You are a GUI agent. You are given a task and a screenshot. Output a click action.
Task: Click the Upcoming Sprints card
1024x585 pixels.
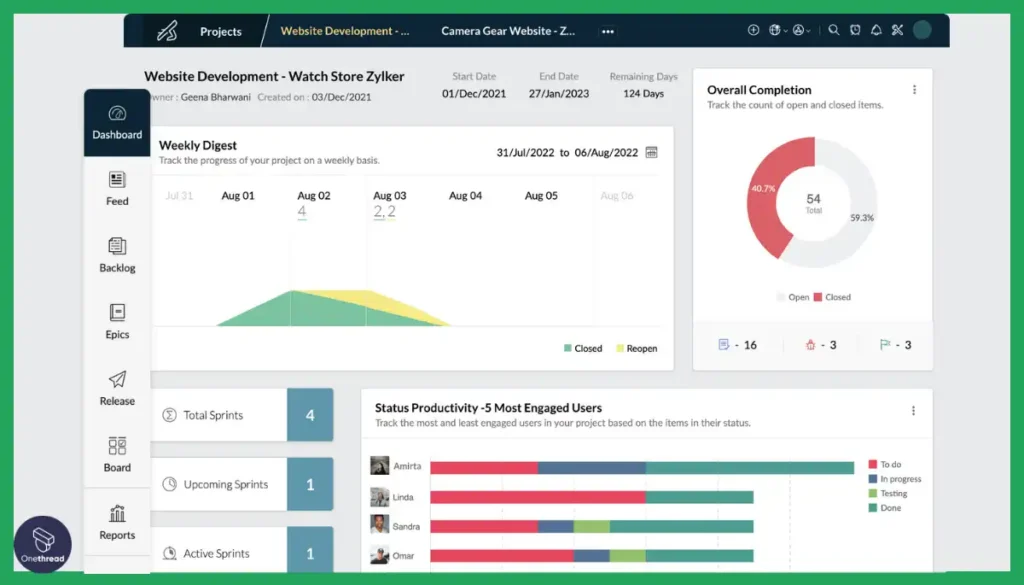pos(242,484)
